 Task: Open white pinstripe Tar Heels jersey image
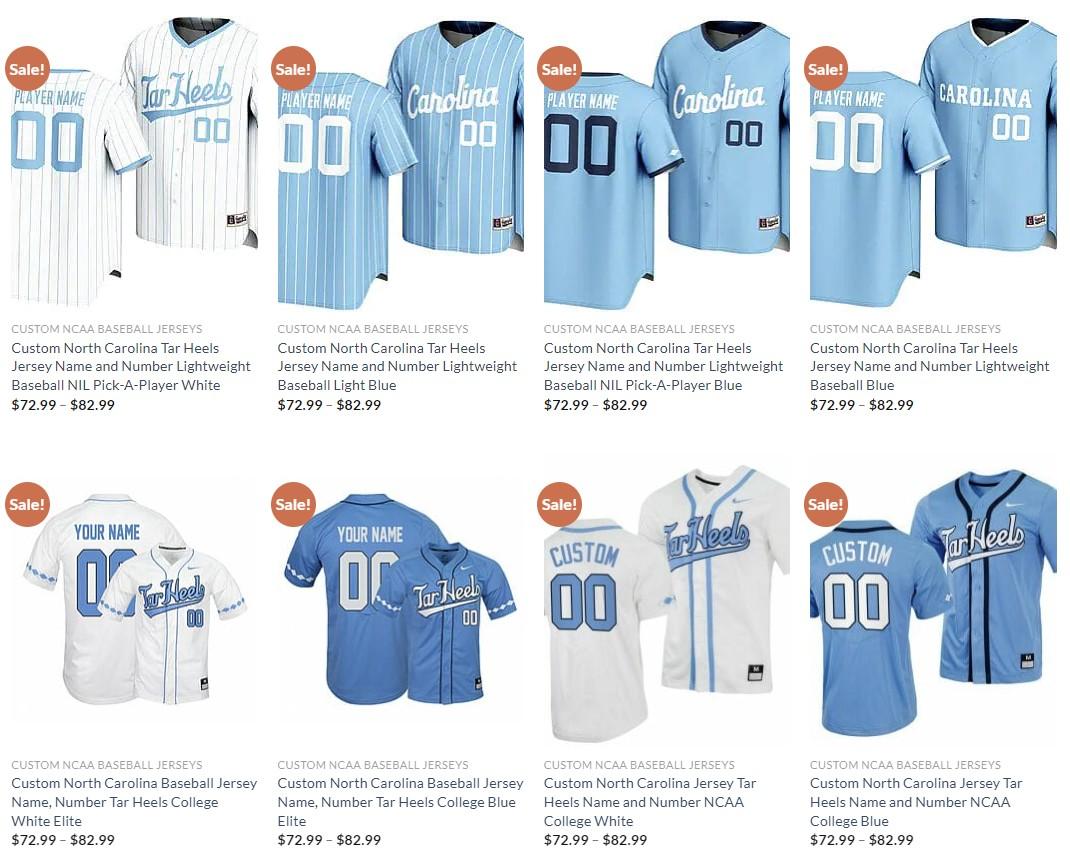pos(134,162)
